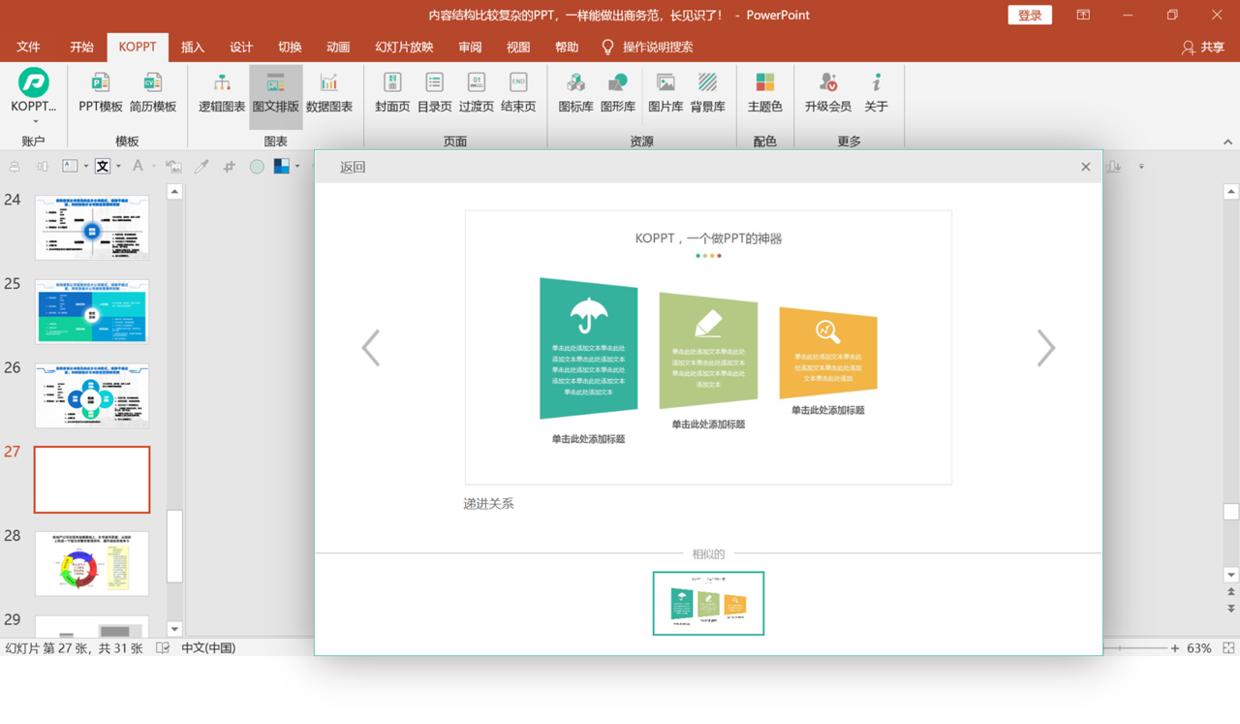Viewport: 1240px width, 724px height.
Task: Click the blue color squares swatch
Action: pos(281,167)
